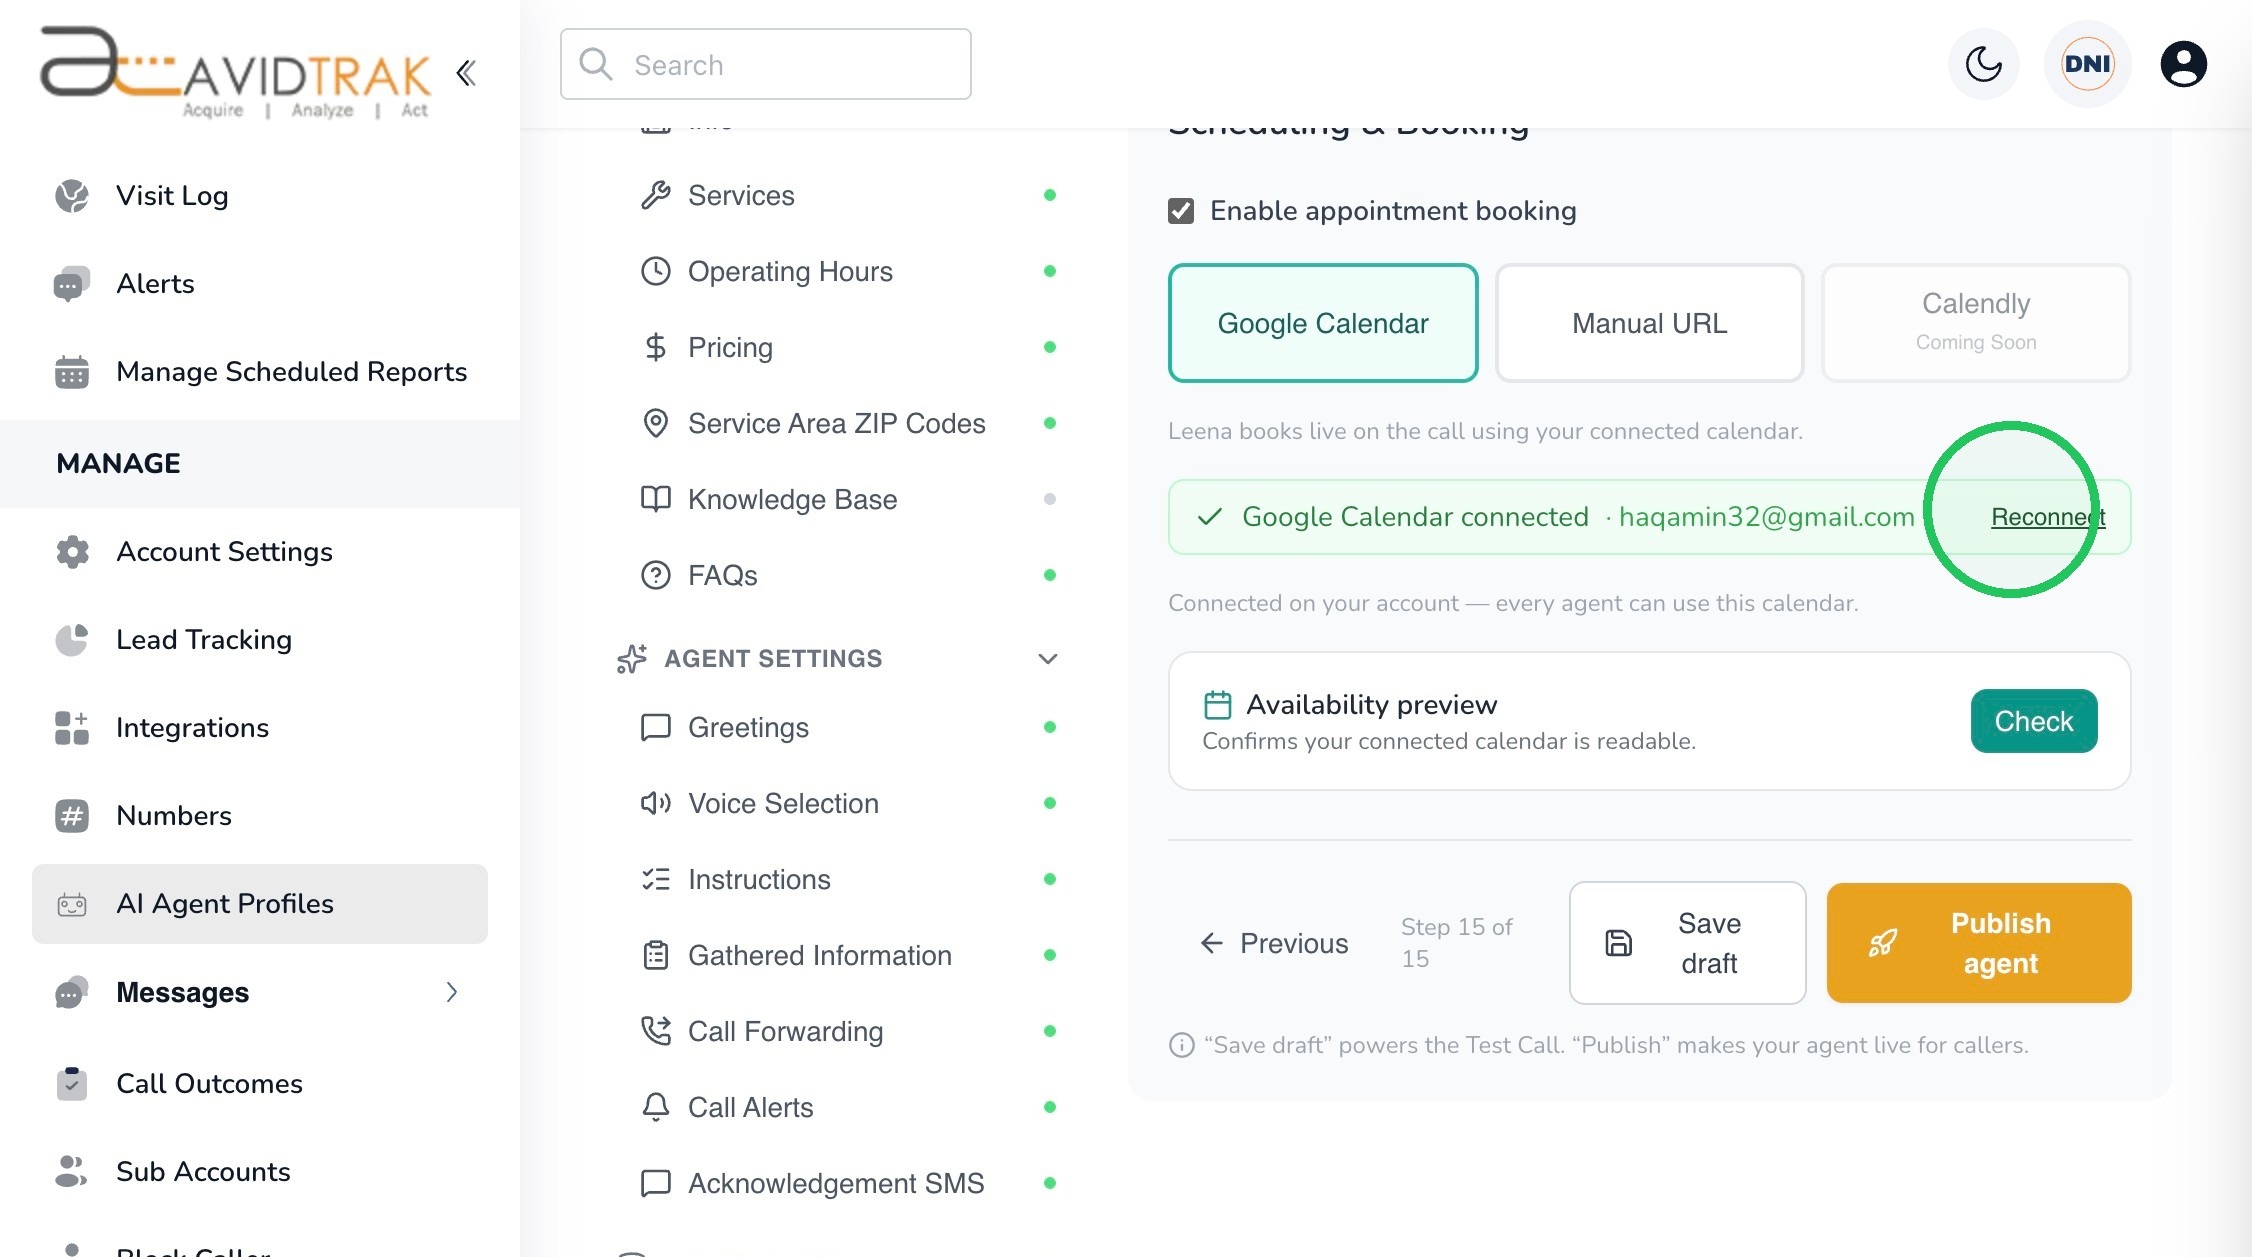Click the Call Forwarding phone icon

(655, 1031)
